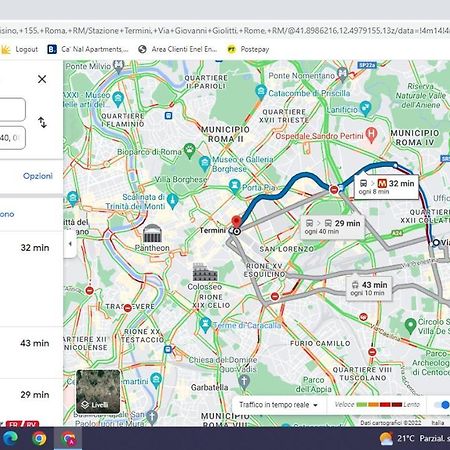Click the red Termini destination pin

tap(236, 221)
